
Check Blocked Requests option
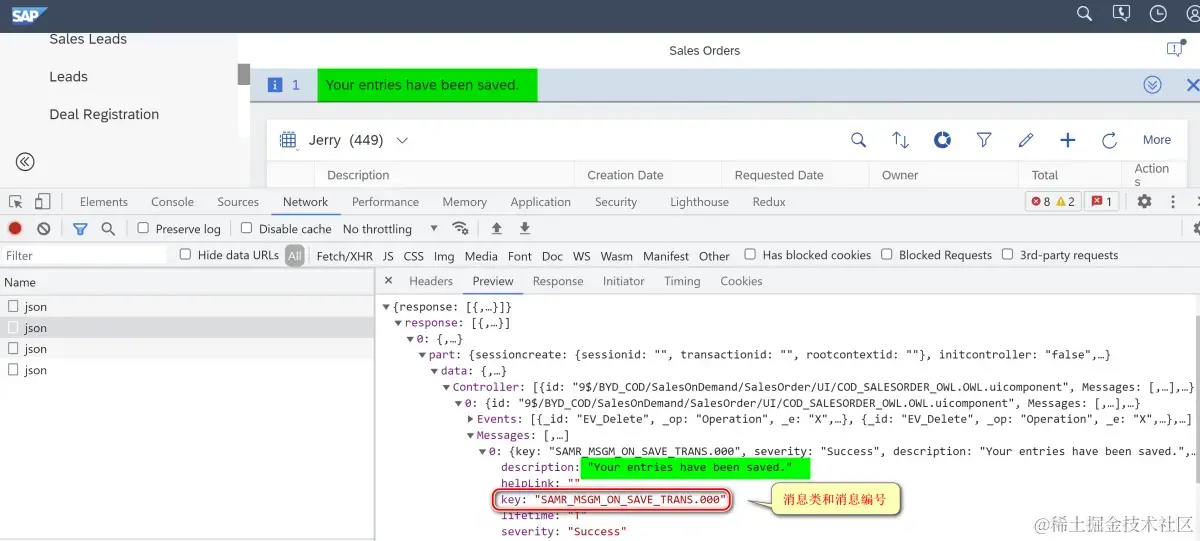(886, 255)
